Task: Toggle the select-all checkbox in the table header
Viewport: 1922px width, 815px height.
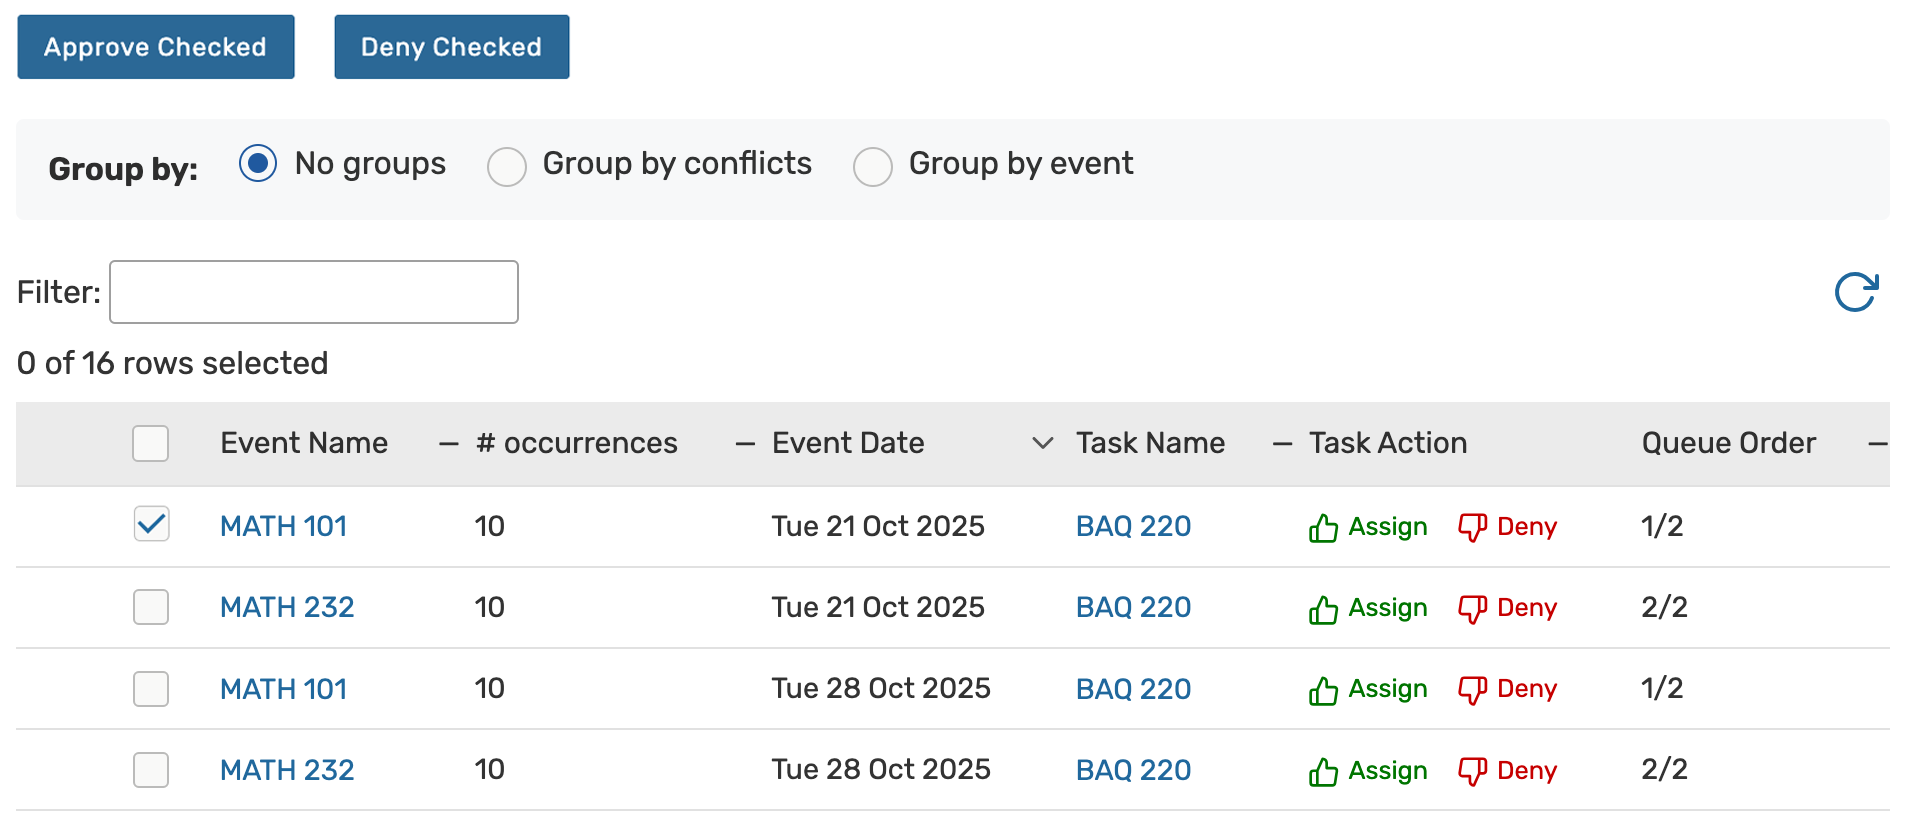Action: pyautogui.click(x=151, y=443)
